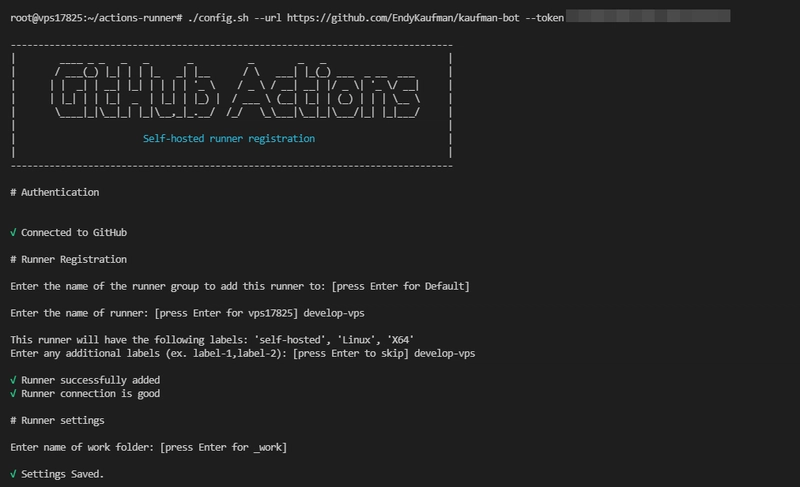Viewport: 800px width, 487px height.
Task: Click the checkmark before 'Connected to GitHub'
Action: coord(13,233)
